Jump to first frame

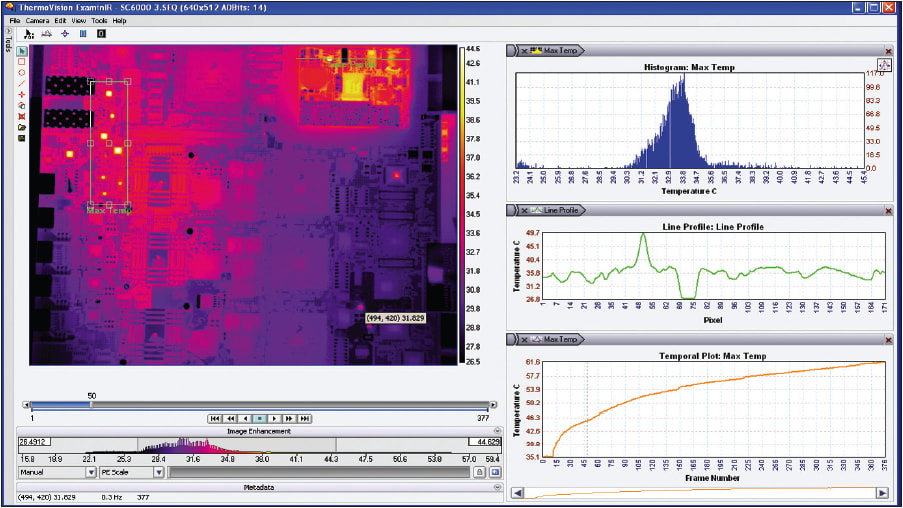(x=215, y=419)
